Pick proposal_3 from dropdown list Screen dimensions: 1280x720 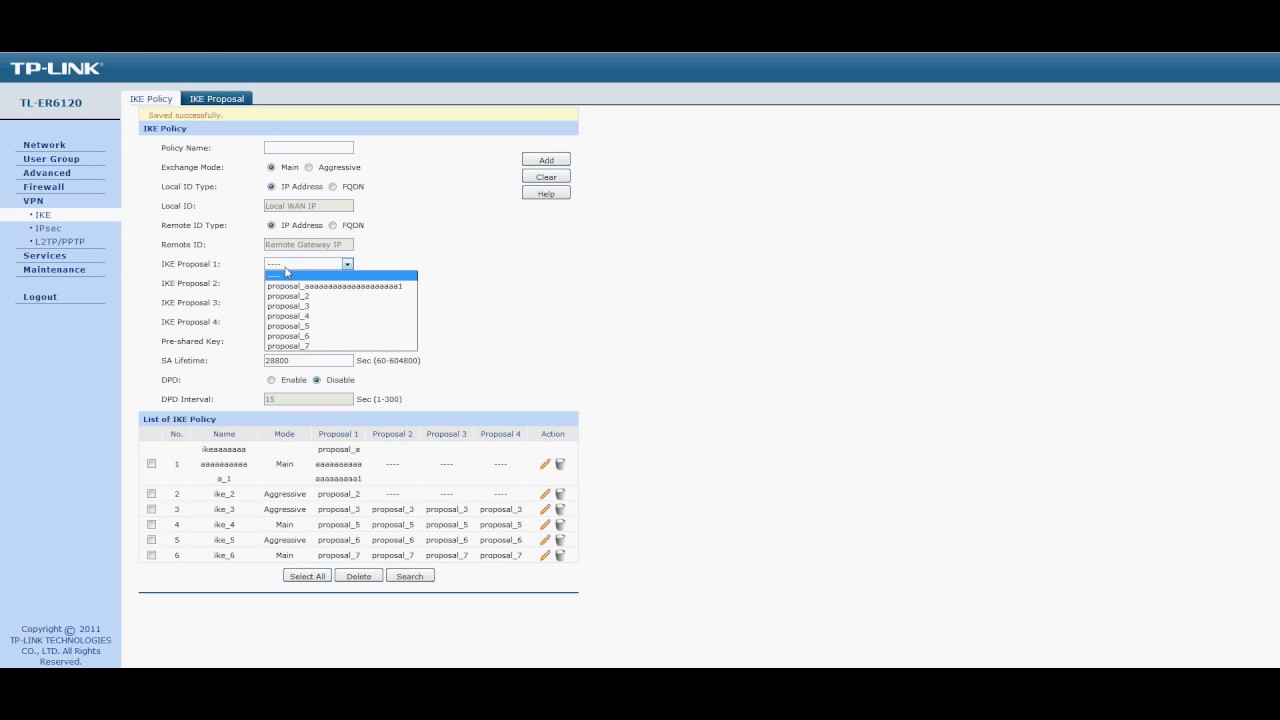[341, 306]
